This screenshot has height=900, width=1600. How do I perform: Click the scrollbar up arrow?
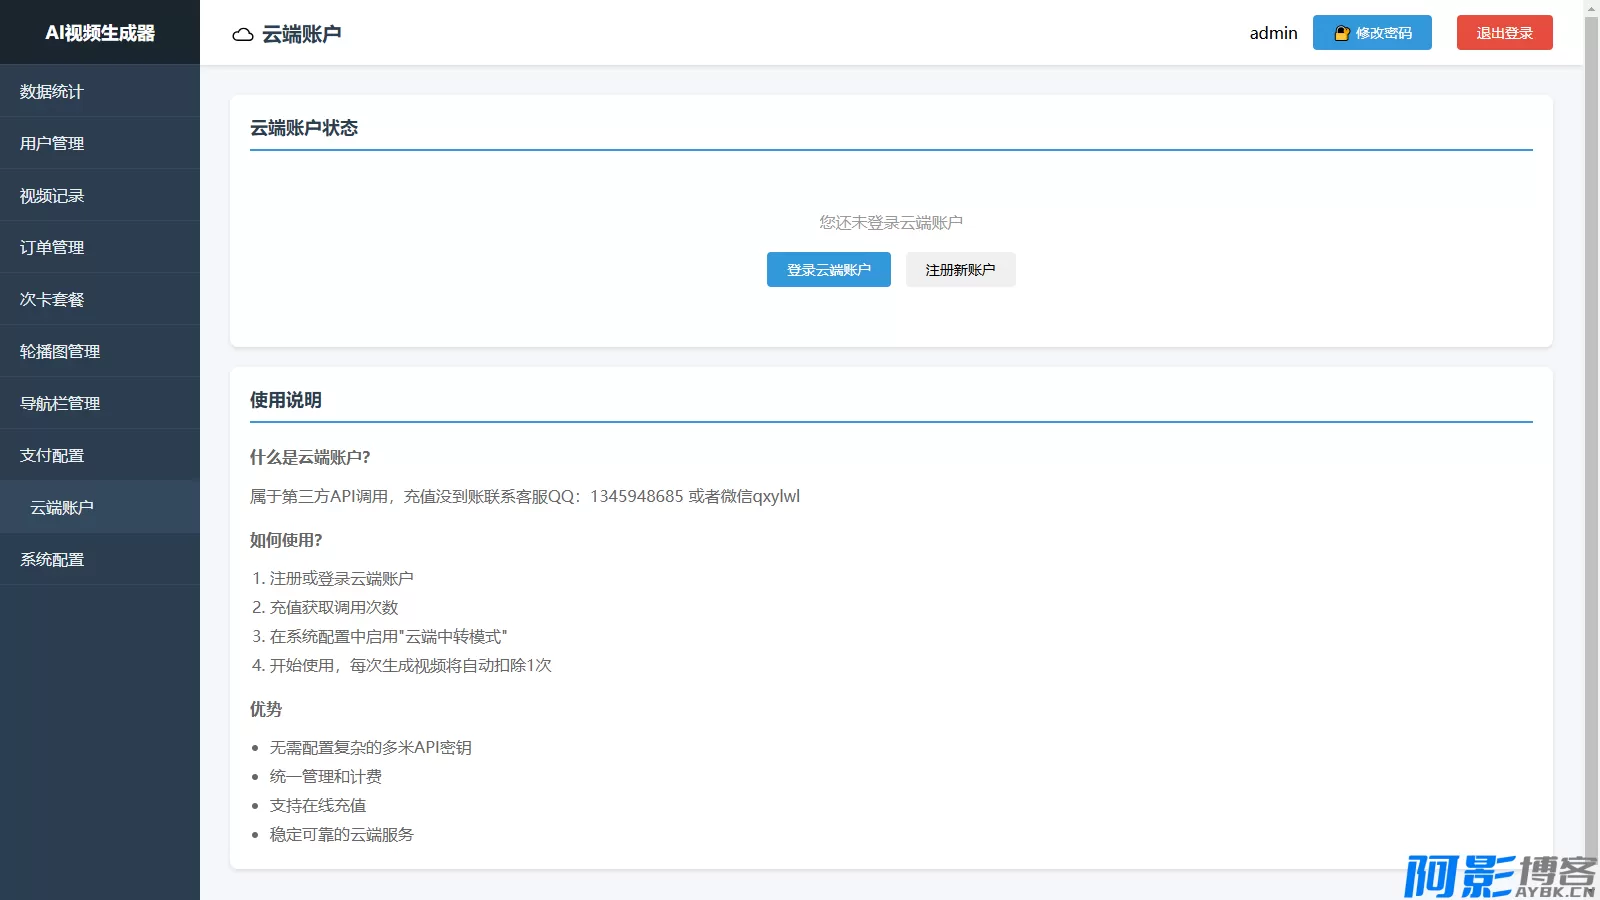pos(1591,7)
